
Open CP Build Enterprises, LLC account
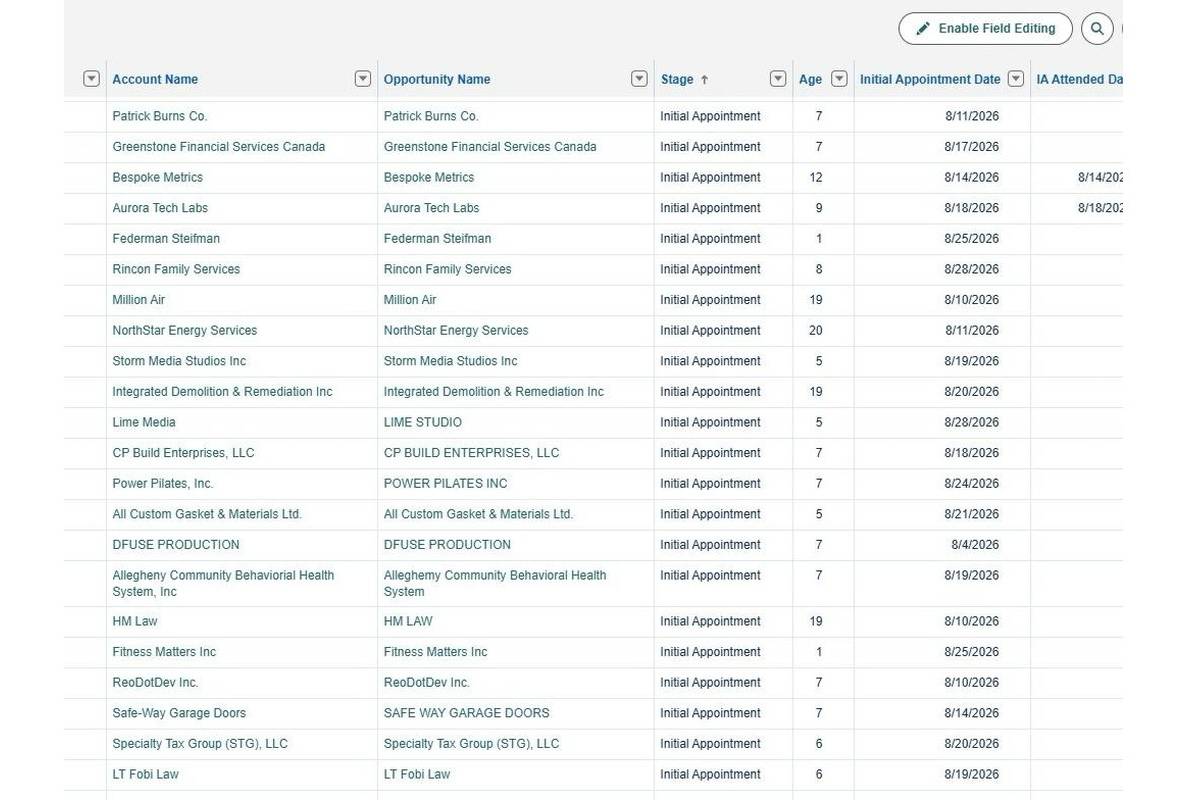tap(183, 453)
